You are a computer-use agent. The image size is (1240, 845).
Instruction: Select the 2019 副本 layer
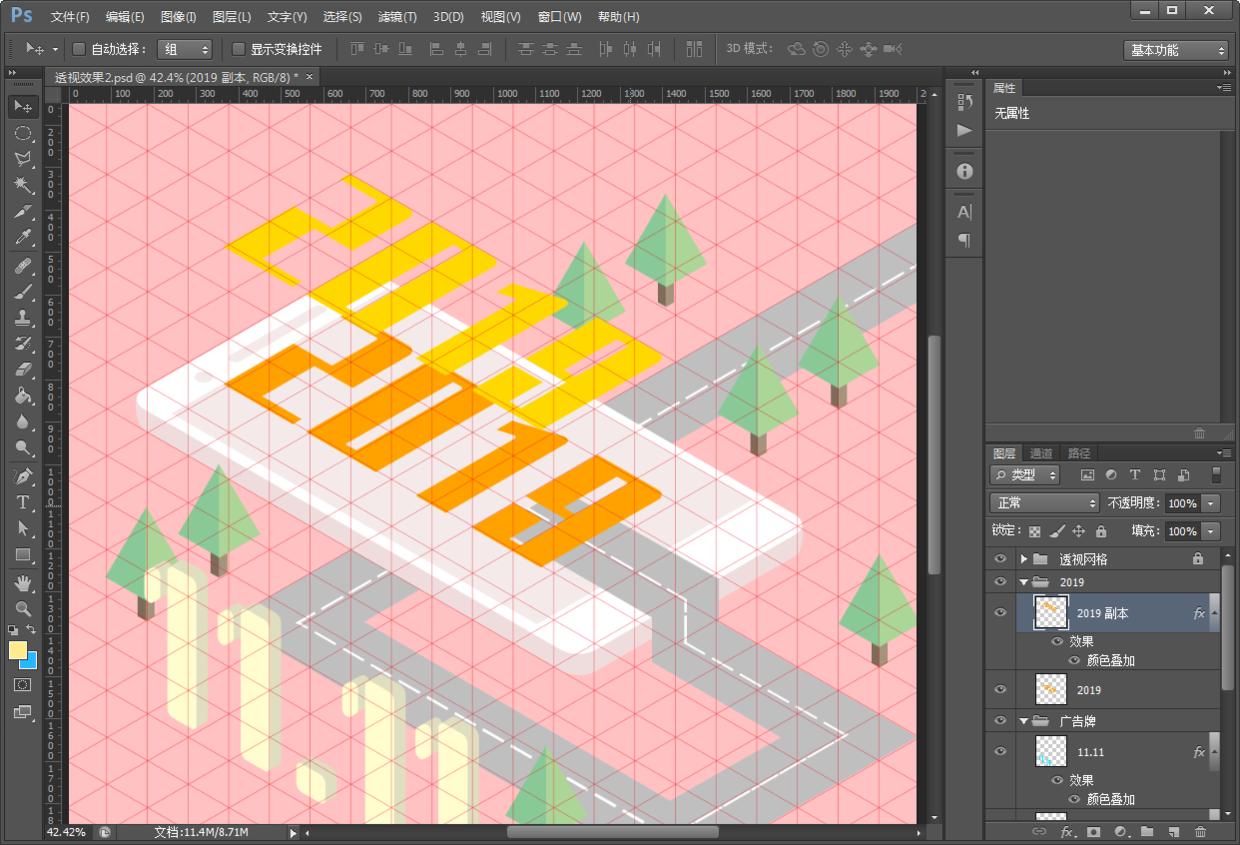coord(1102,613)
